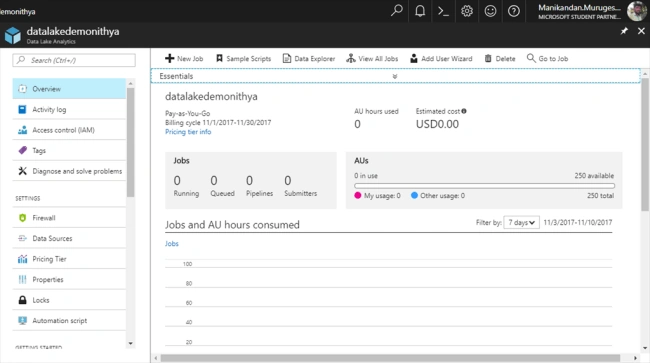The height and width of the screenshot is (363, 650).
Task: Start a New Job
Action: click(x=184, y=58)
